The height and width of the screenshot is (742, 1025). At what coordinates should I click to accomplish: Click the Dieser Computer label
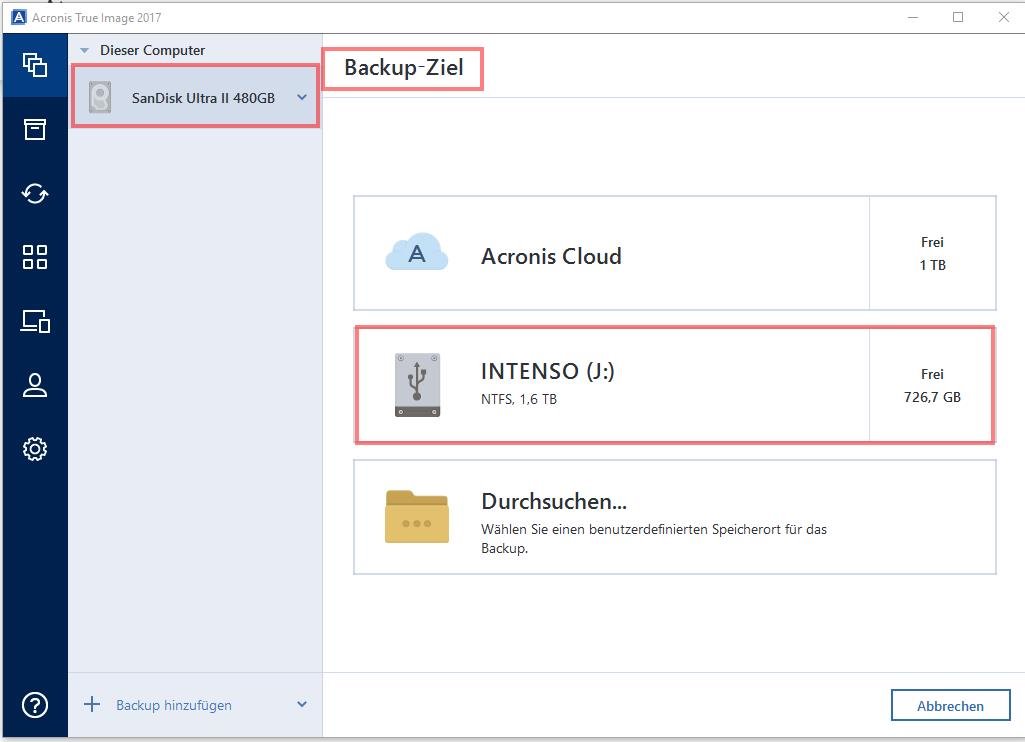coord(152,50)
